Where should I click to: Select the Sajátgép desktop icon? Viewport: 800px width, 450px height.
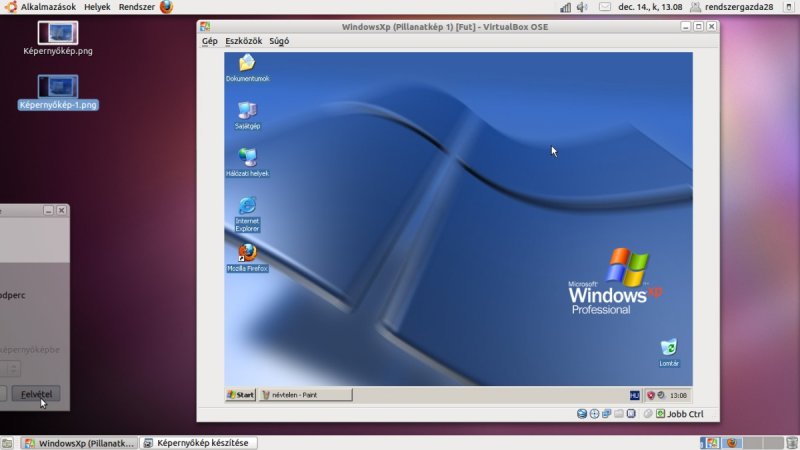[x=247, y=115]
